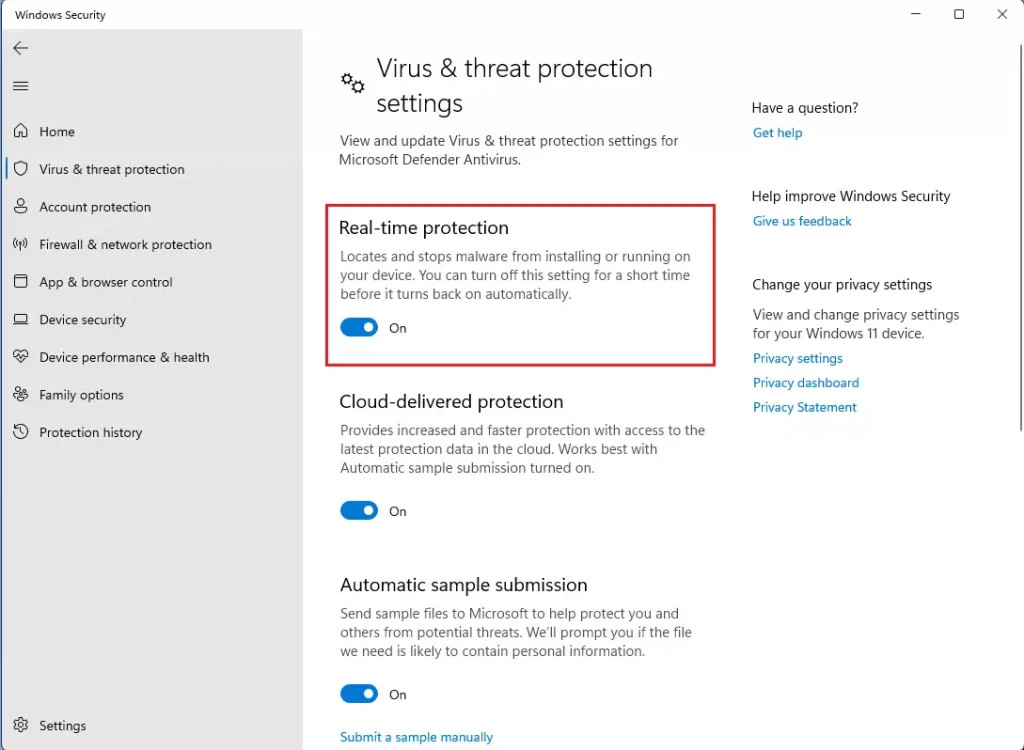
Task: Turn off Cloud-delivered protection
Action: tap(359, 510)
